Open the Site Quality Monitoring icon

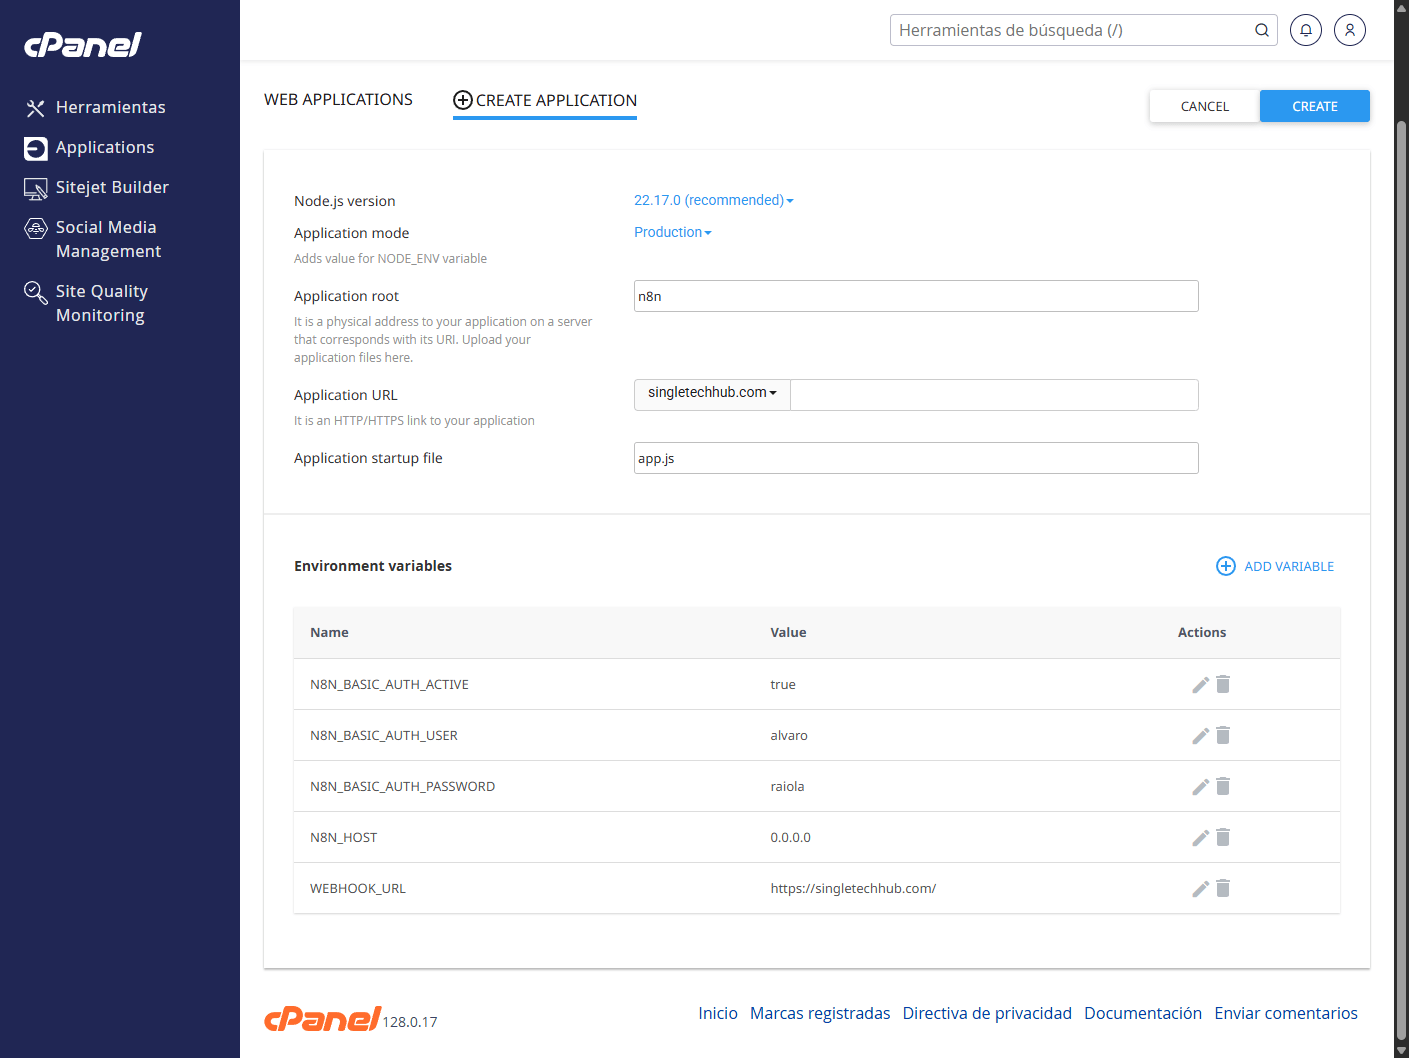pos(36,292)
